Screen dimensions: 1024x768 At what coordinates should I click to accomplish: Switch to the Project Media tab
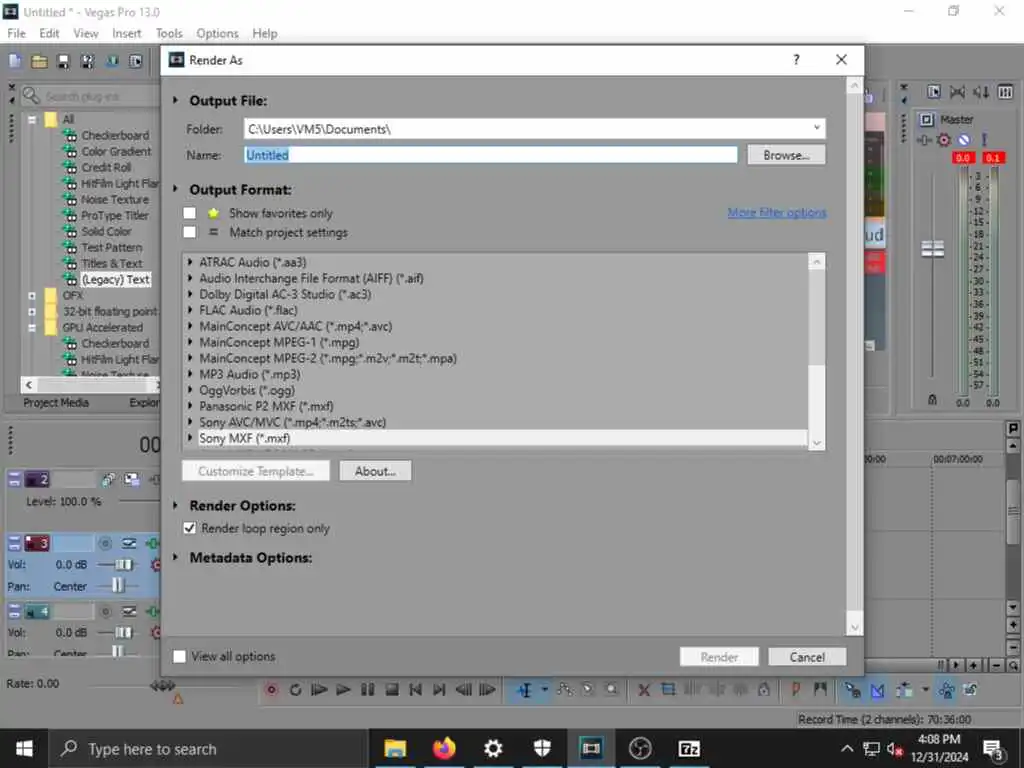[x=56, y=402]
